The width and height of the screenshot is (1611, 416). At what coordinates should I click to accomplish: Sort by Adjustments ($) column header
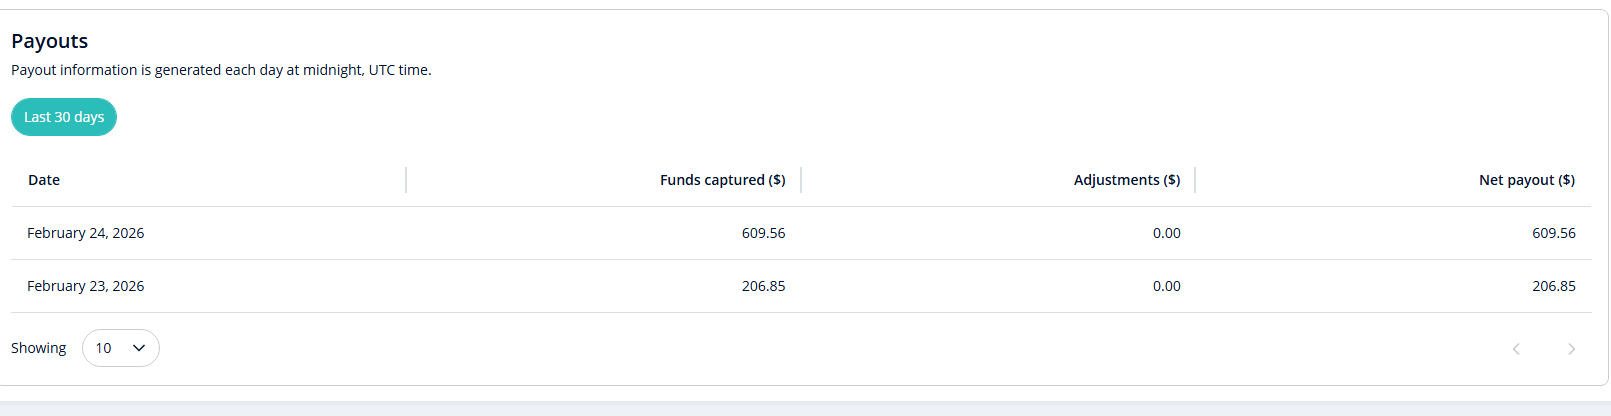[x=1126, y=180]
